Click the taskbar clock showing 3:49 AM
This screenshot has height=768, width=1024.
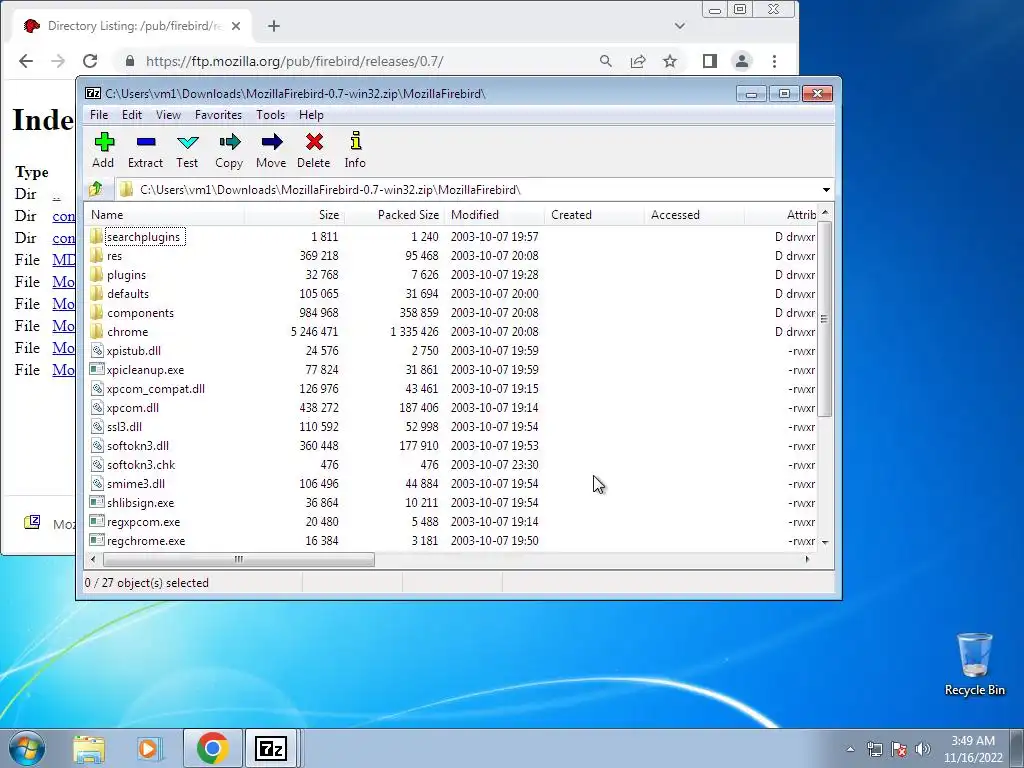click(x=973, y=749)
